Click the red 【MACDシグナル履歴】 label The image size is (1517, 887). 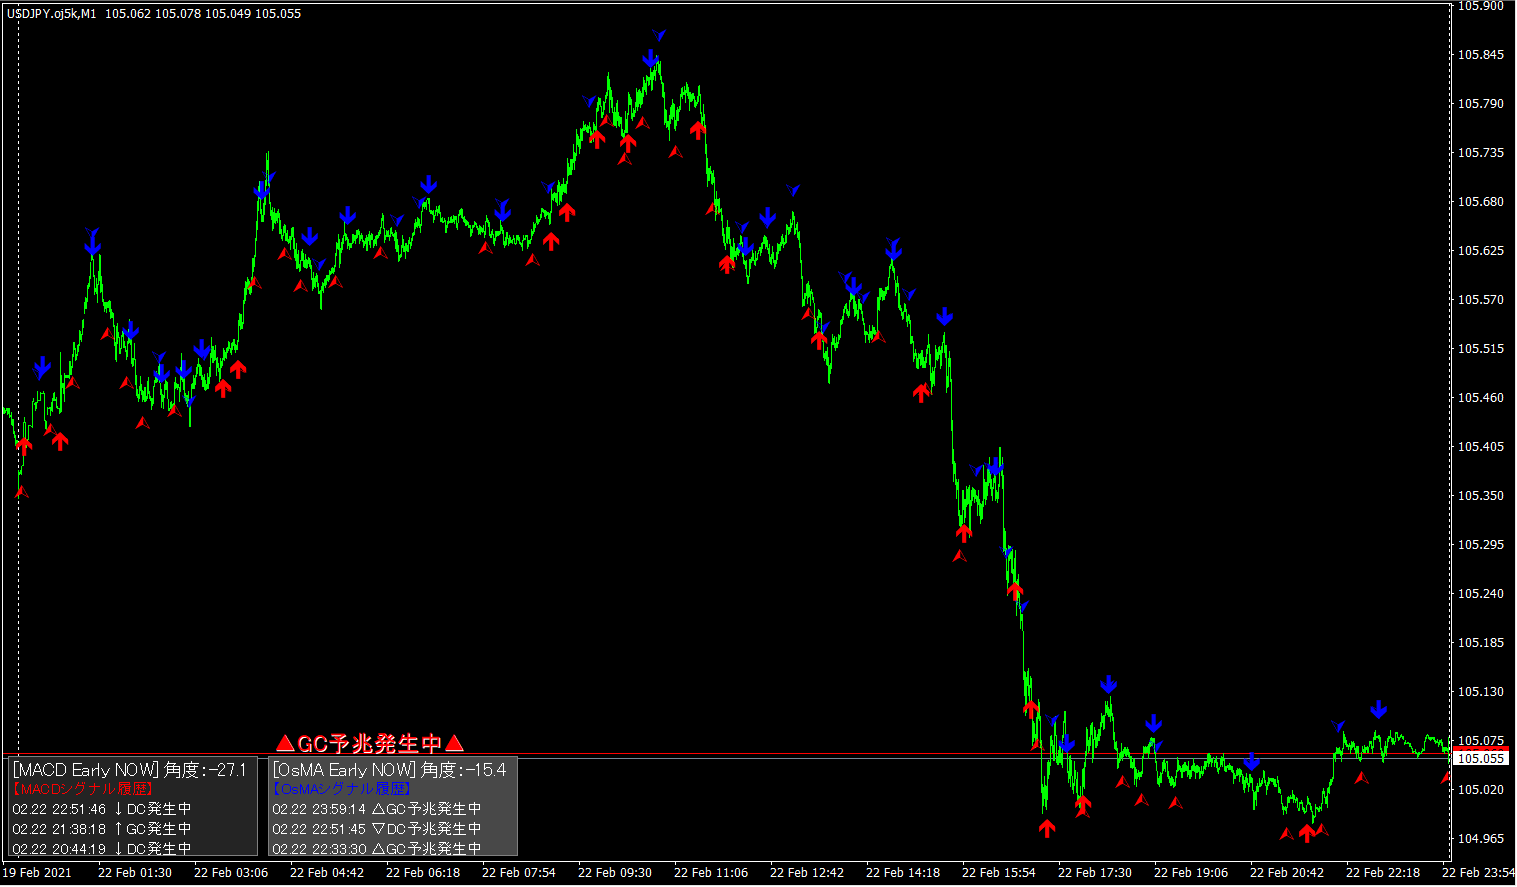tap(82, 789)
